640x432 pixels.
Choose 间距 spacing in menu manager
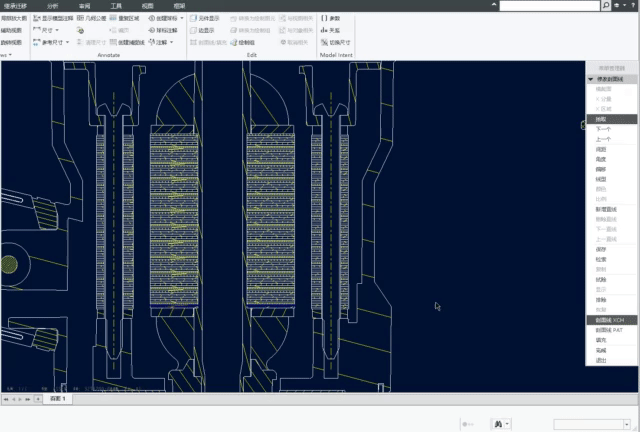coord(611,149)
